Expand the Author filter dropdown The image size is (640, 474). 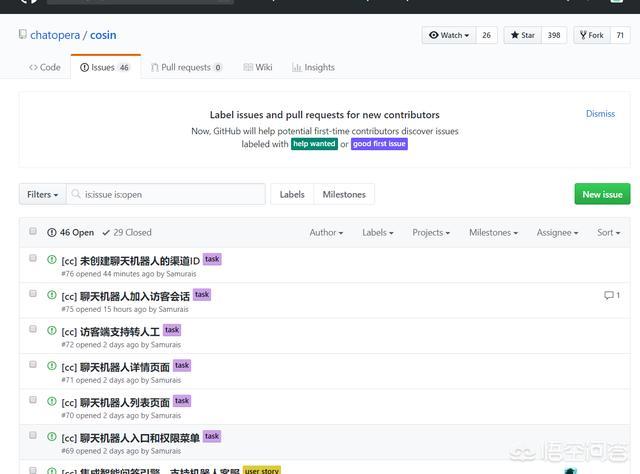point(326,233)
